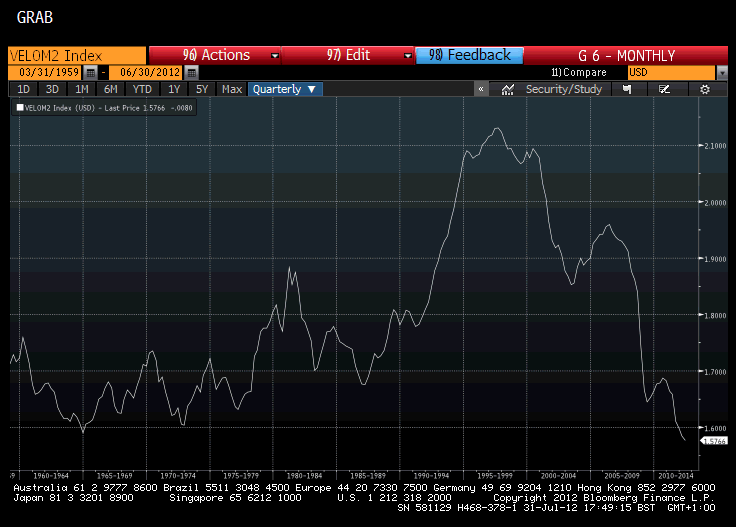Viewport: 736px width, 527px height.
Task: Click the 1970-1974 time axis label
Action: 178,475
